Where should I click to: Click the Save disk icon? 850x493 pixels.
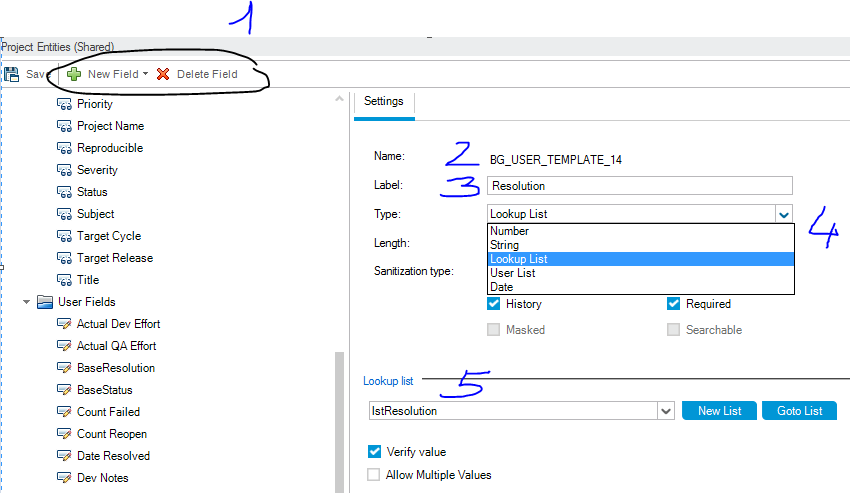click(x=12, y=74)
